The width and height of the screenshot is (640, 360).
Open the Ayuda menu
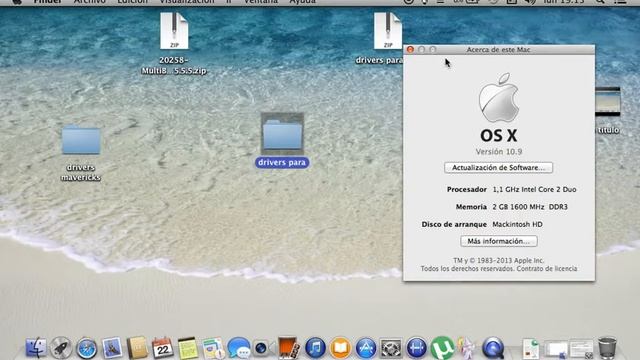(302, 2)
